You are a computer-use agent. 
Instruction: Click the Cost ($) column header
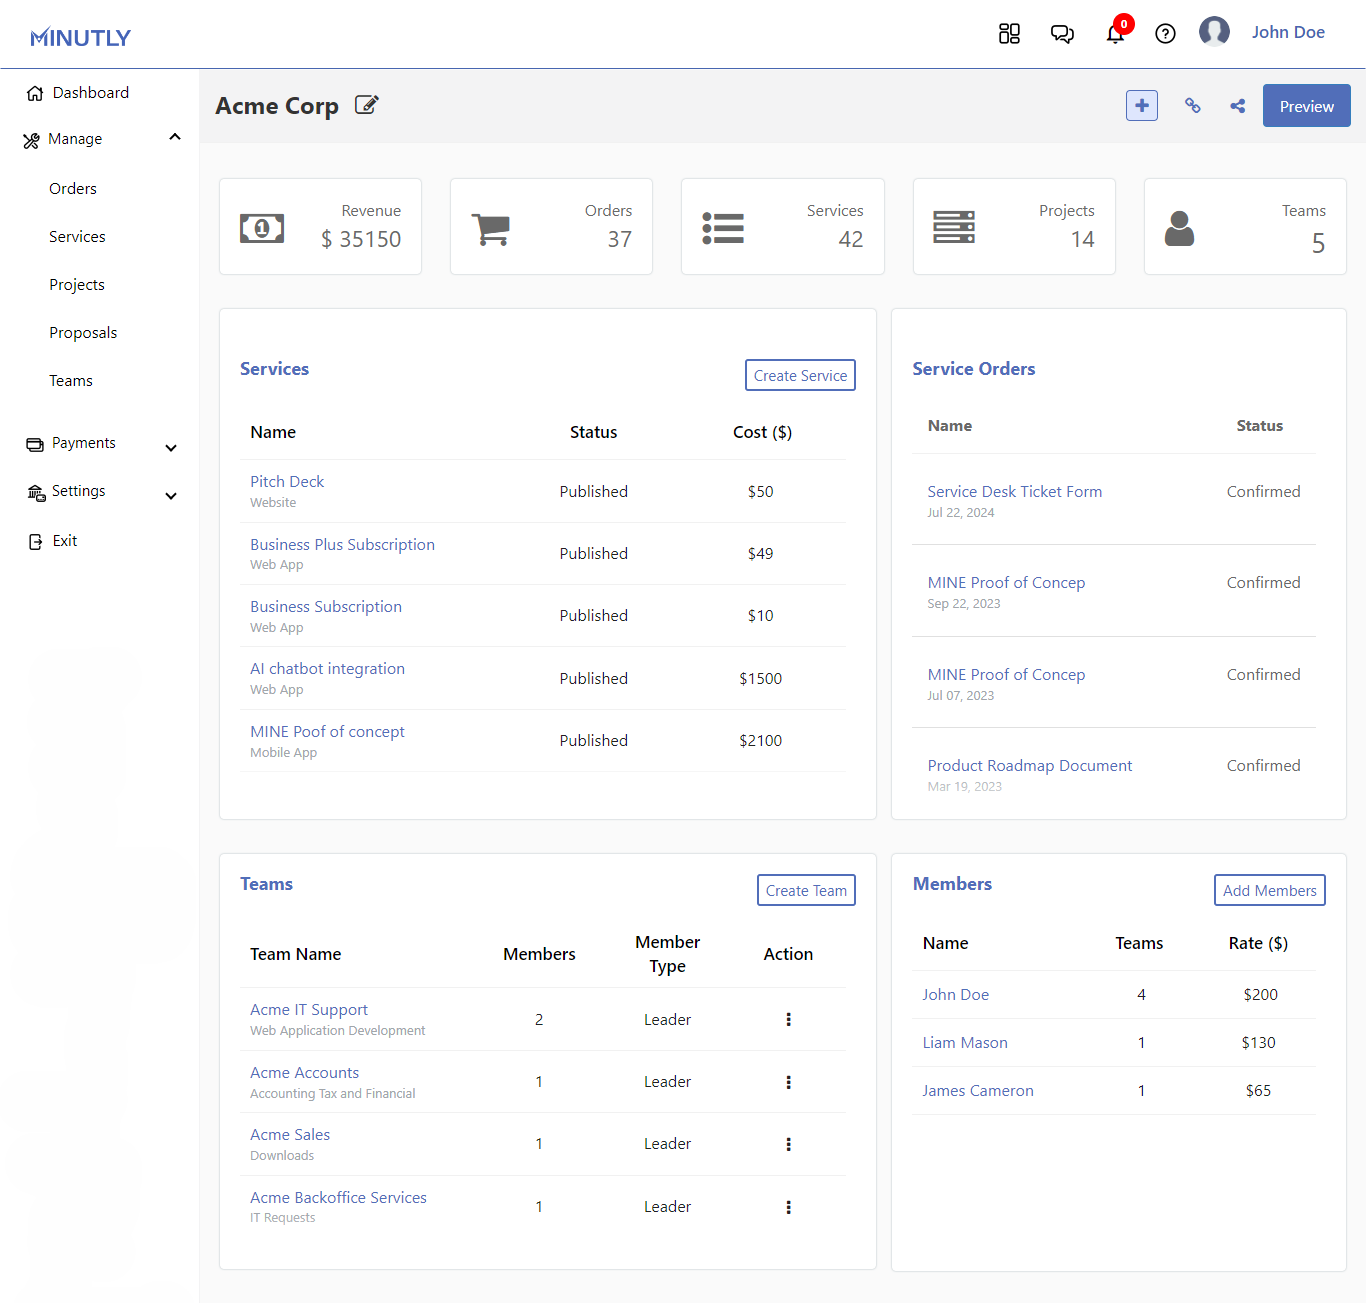762,433
